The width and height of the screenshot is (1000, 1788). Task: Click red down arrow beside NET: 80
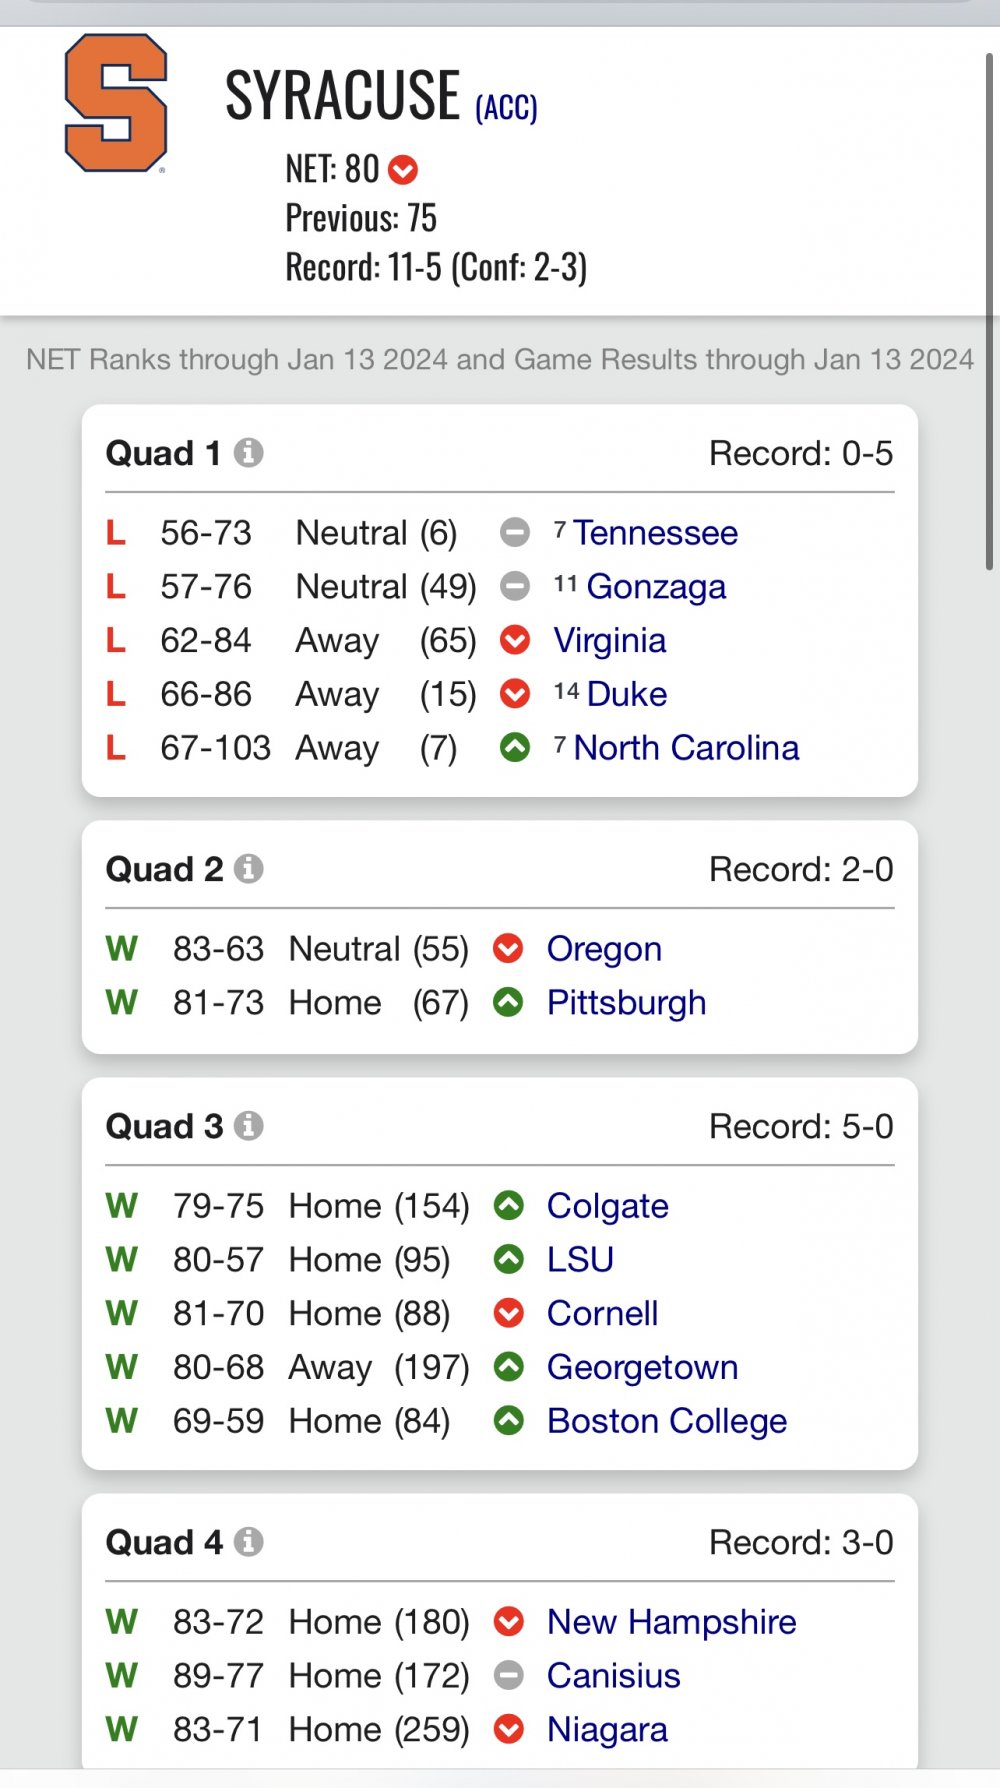coord(403,170)
